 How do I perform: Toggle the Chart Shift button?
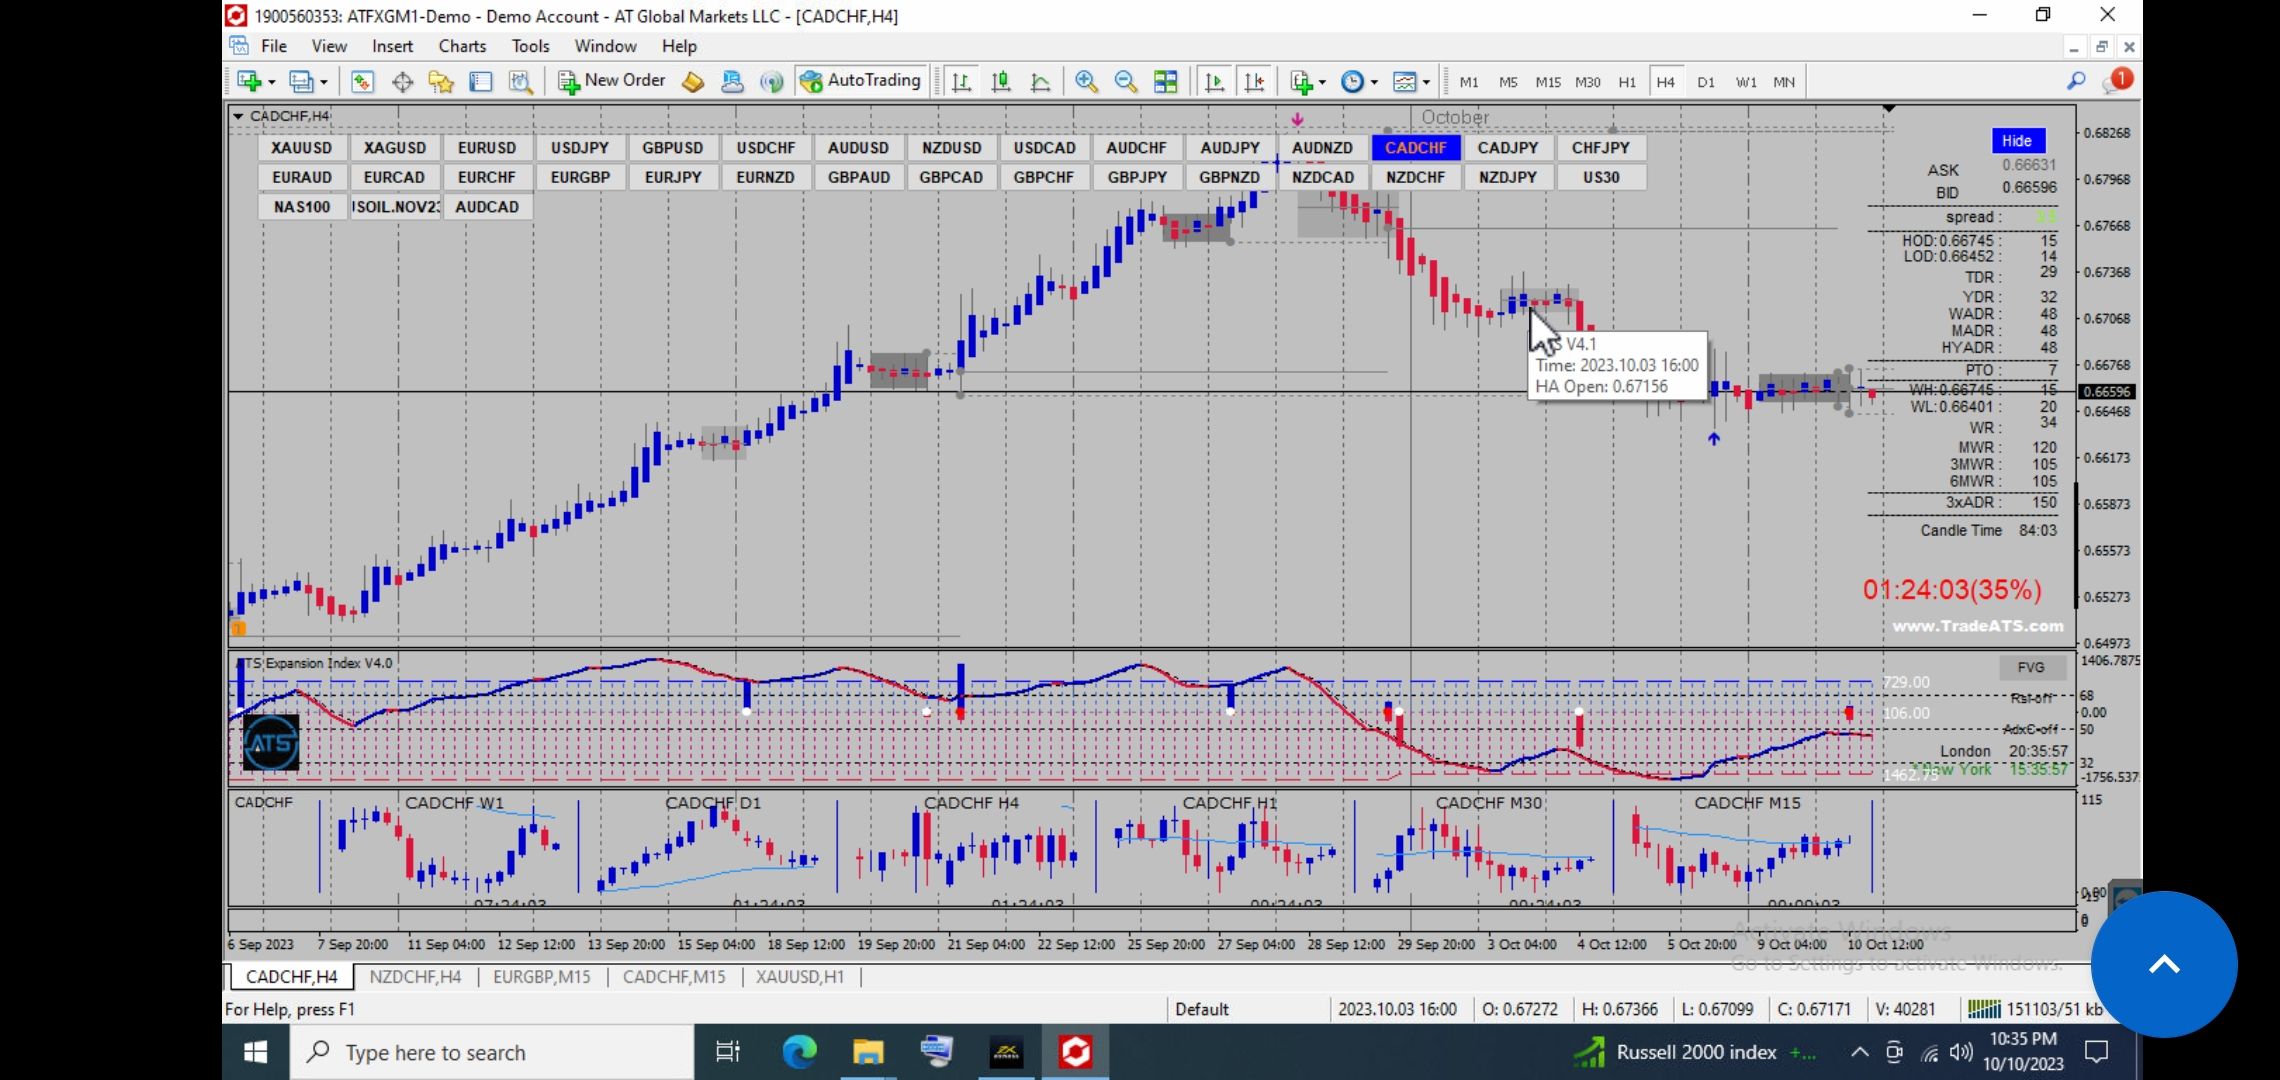[x=1254, y=82]
